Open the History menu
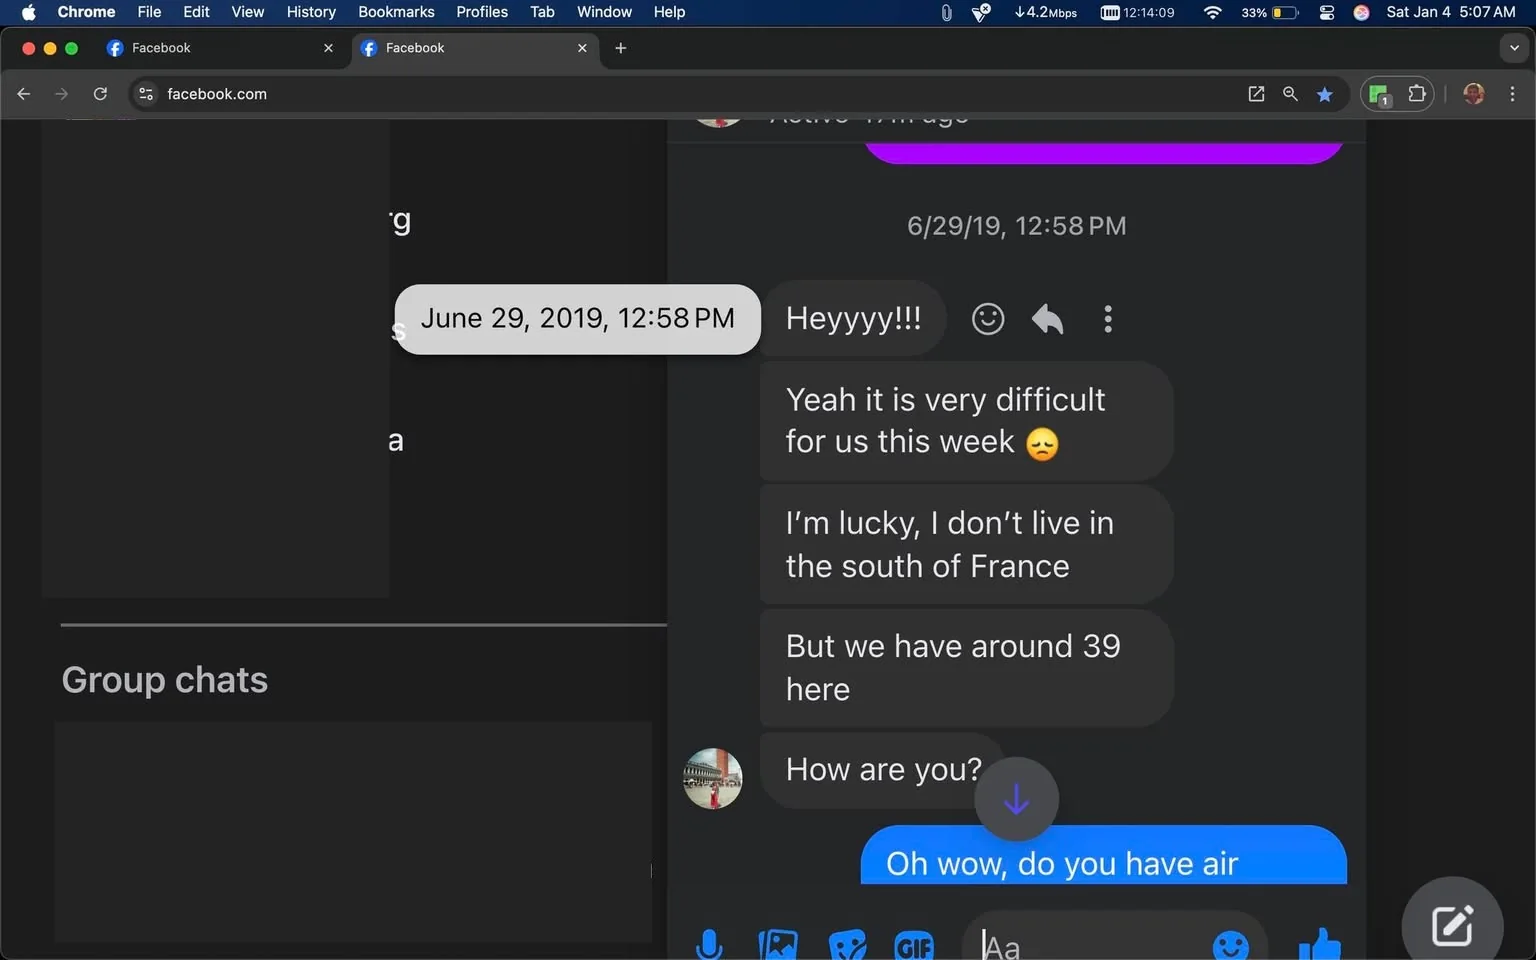Image resolution: width=1536 pixels, height=960 pixels. 311,12
